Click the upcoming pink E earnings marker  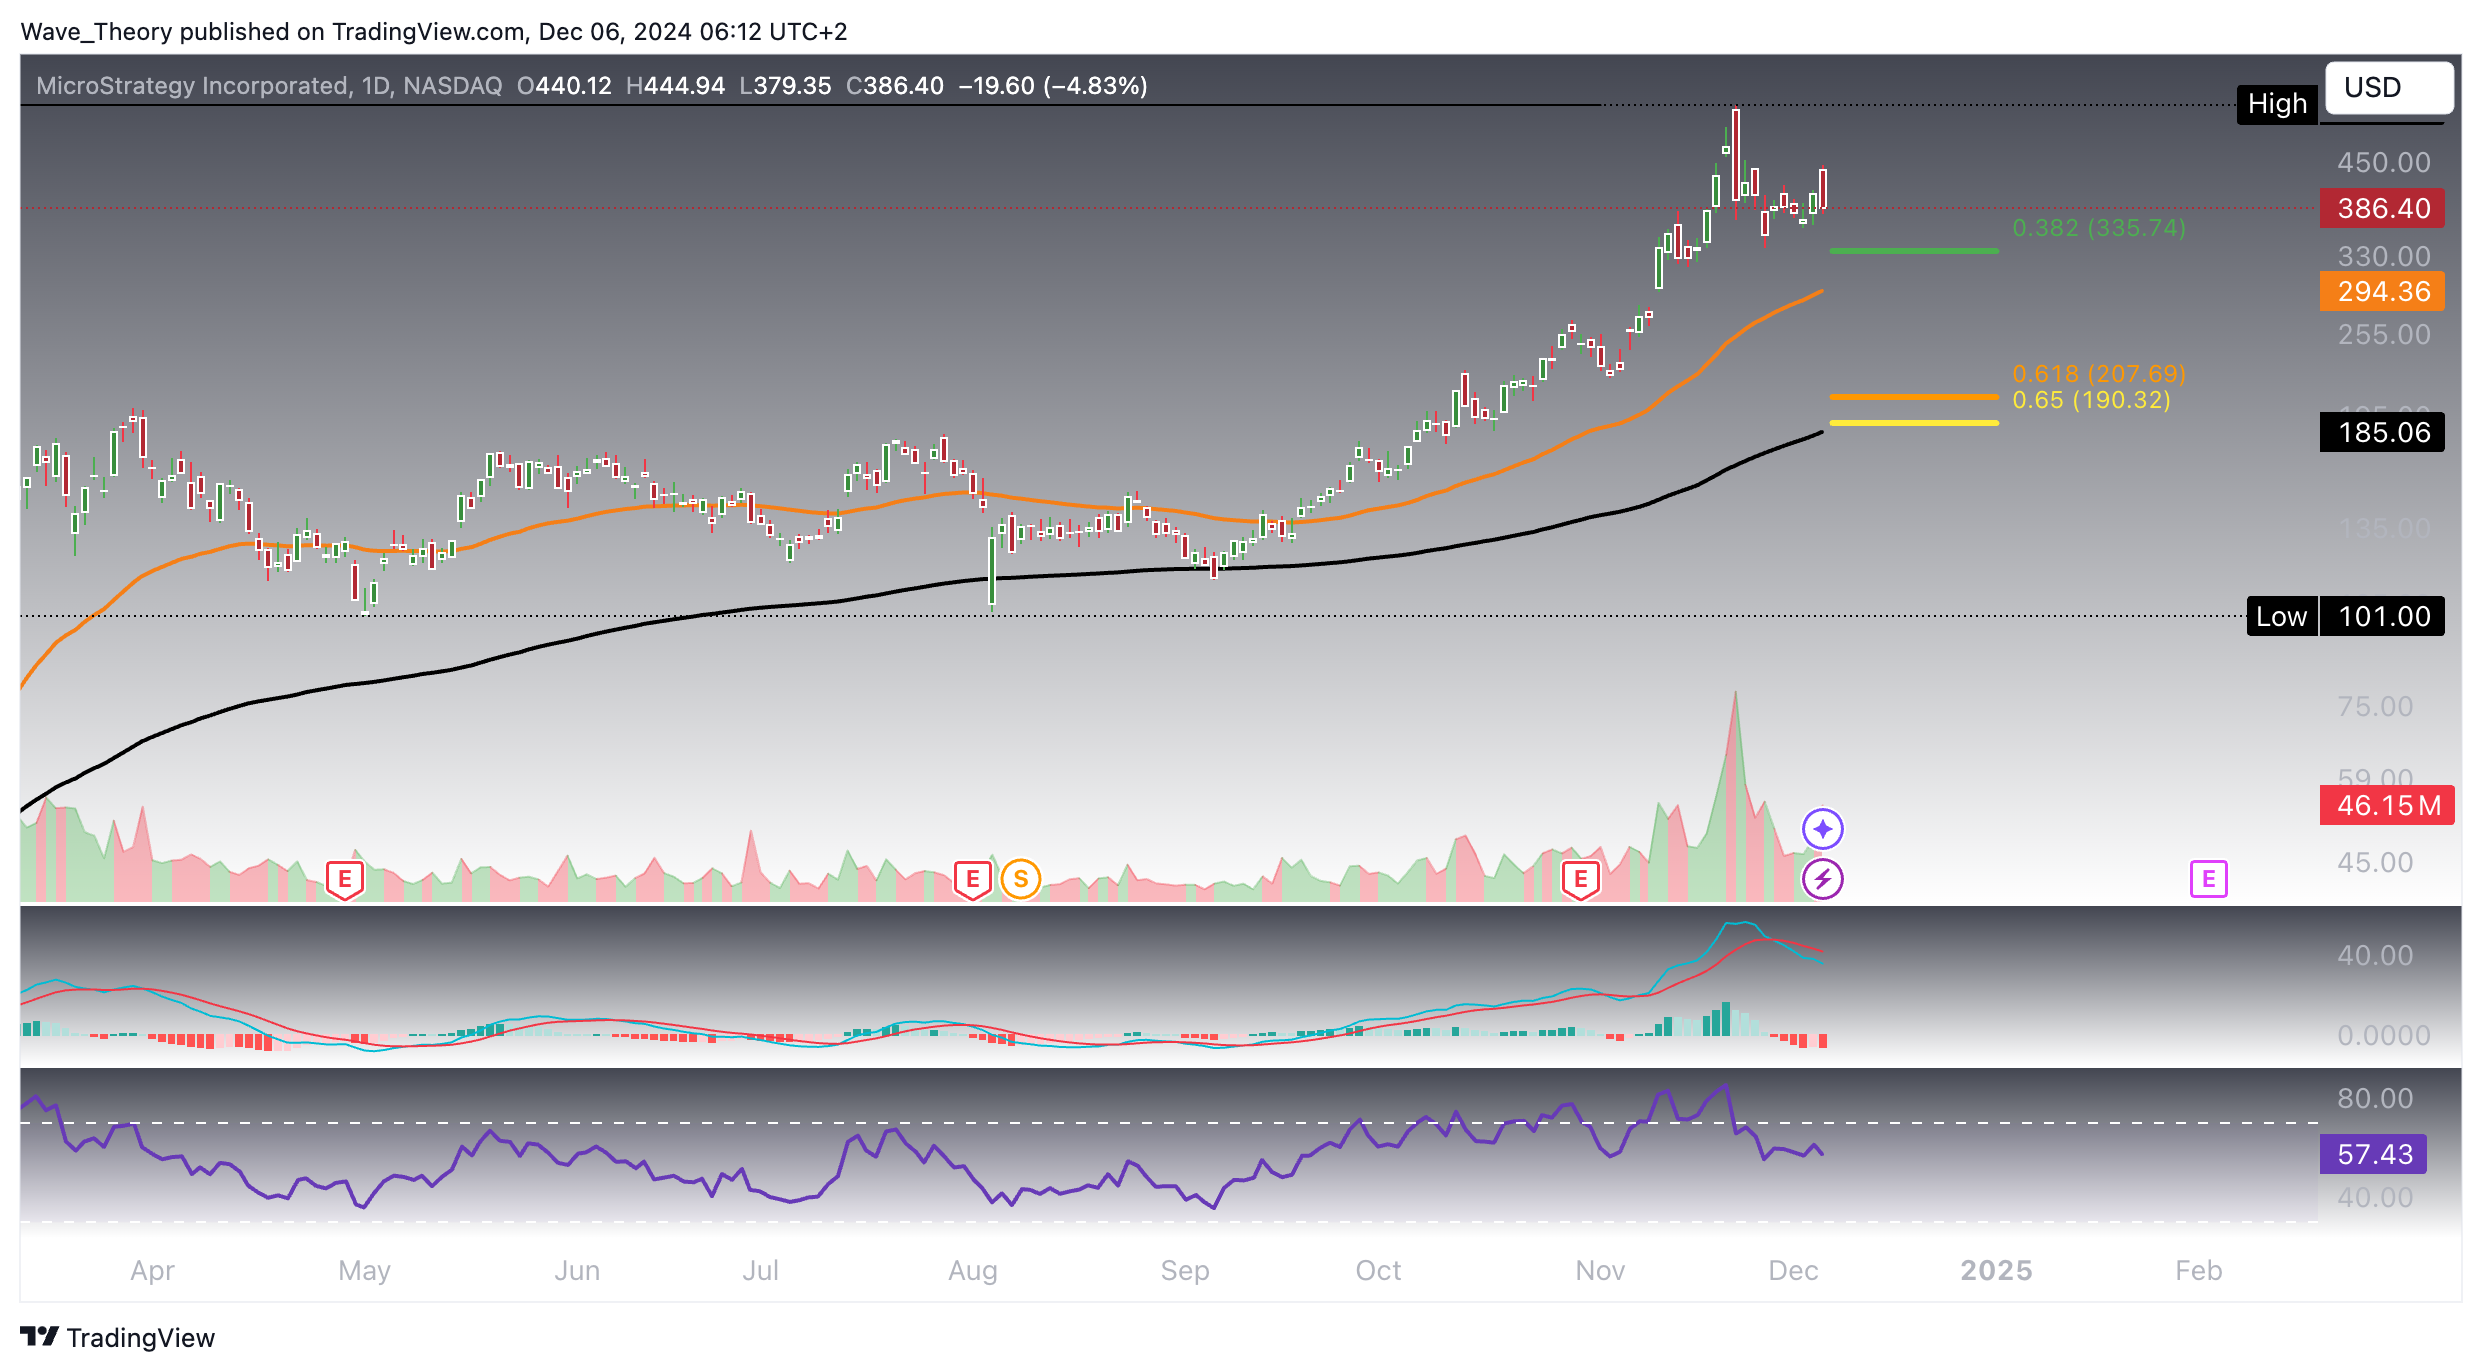(x=2209, y=880)
